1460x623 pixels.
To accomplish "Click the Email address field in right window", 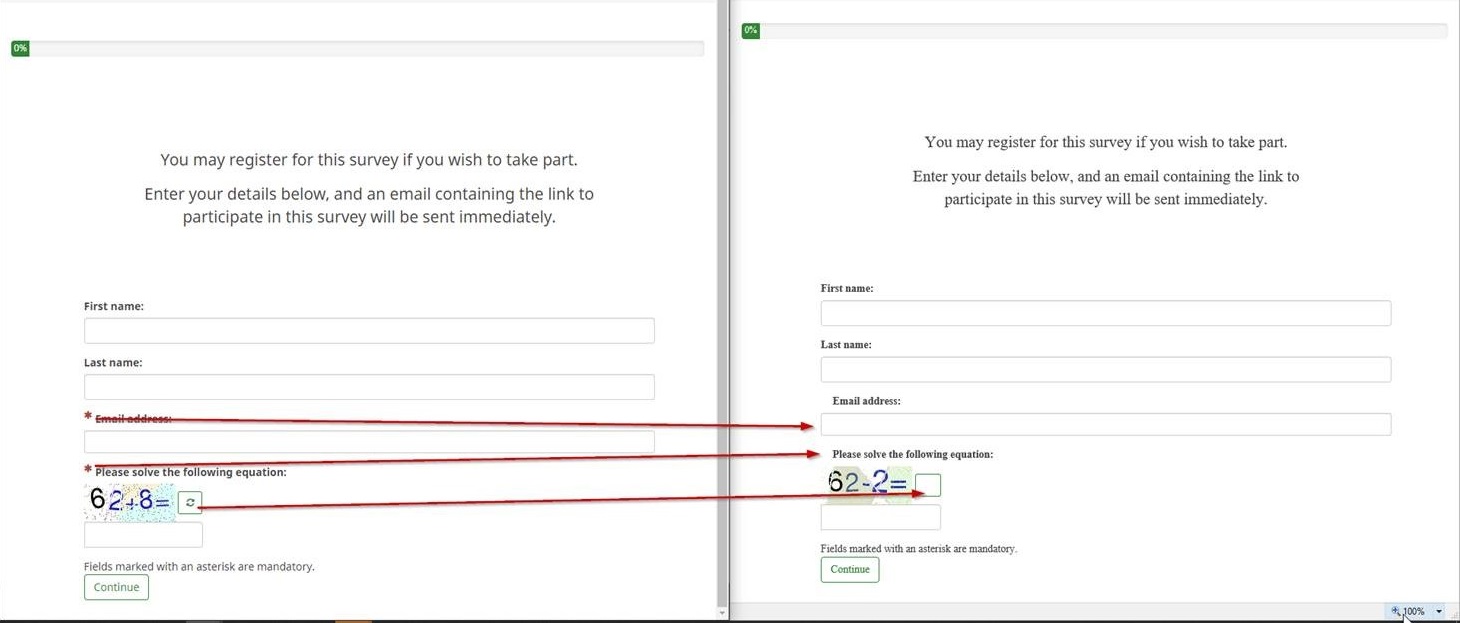I will point(1106,424).
